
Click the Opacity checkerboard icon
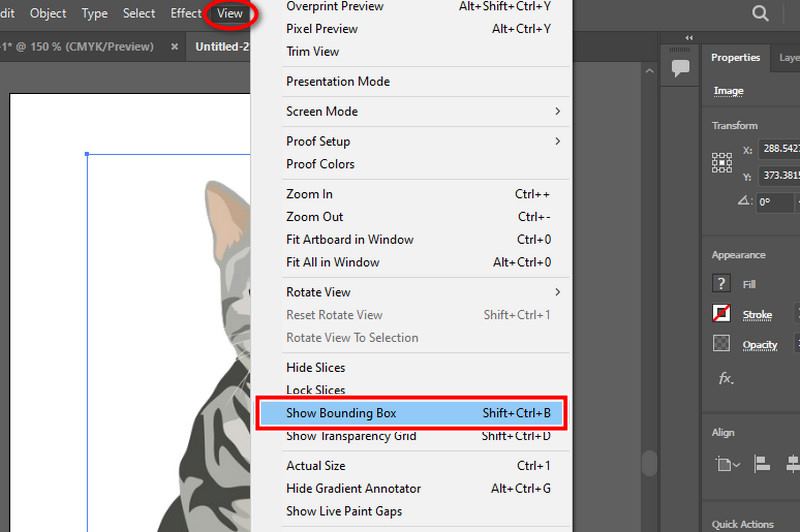721,343
